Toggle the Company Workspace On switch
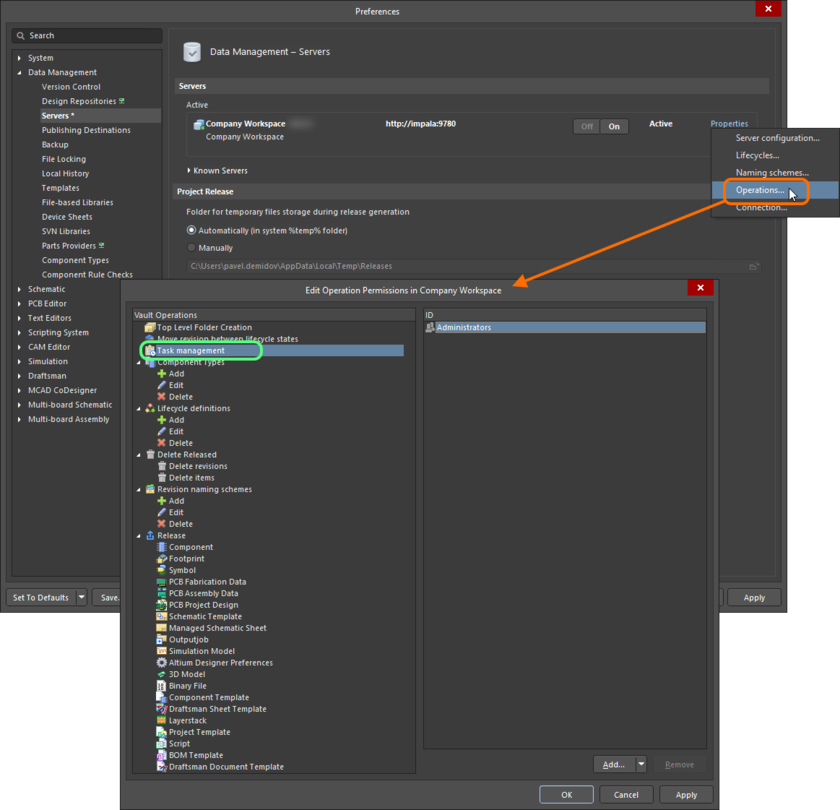Viewport: 840px width, 810px height. coord(614,126)
